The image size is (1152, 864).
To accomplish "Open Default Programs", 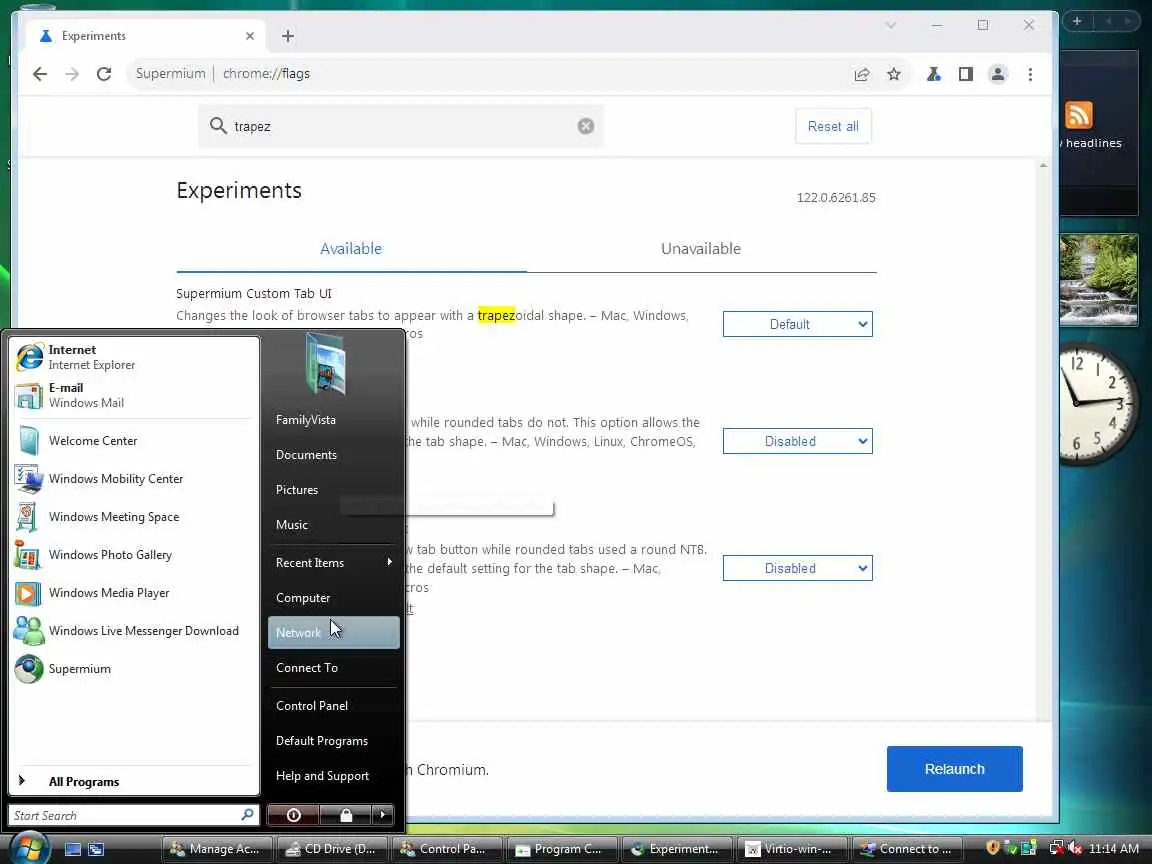I will tap(334, 741).
